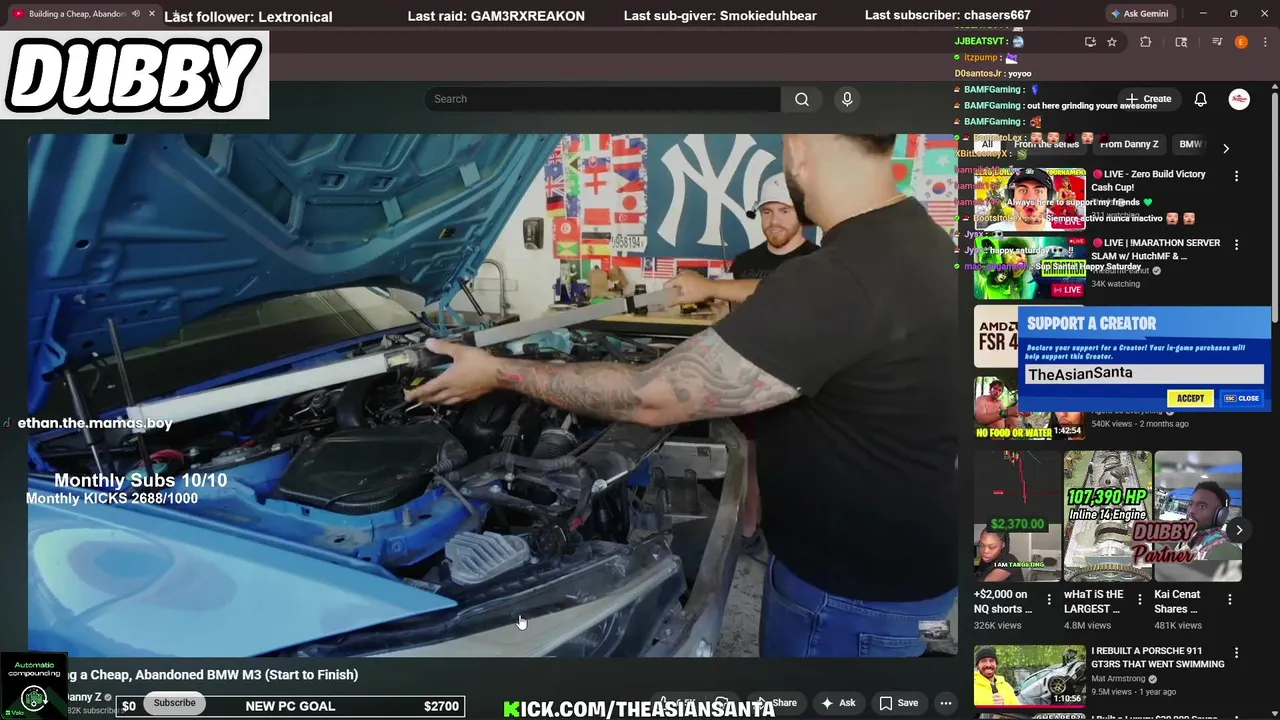Open the MARATHON SERVER SLAM live thumbnail
The height and width of the screenshot is (720, 1280).
[1030, 268]
